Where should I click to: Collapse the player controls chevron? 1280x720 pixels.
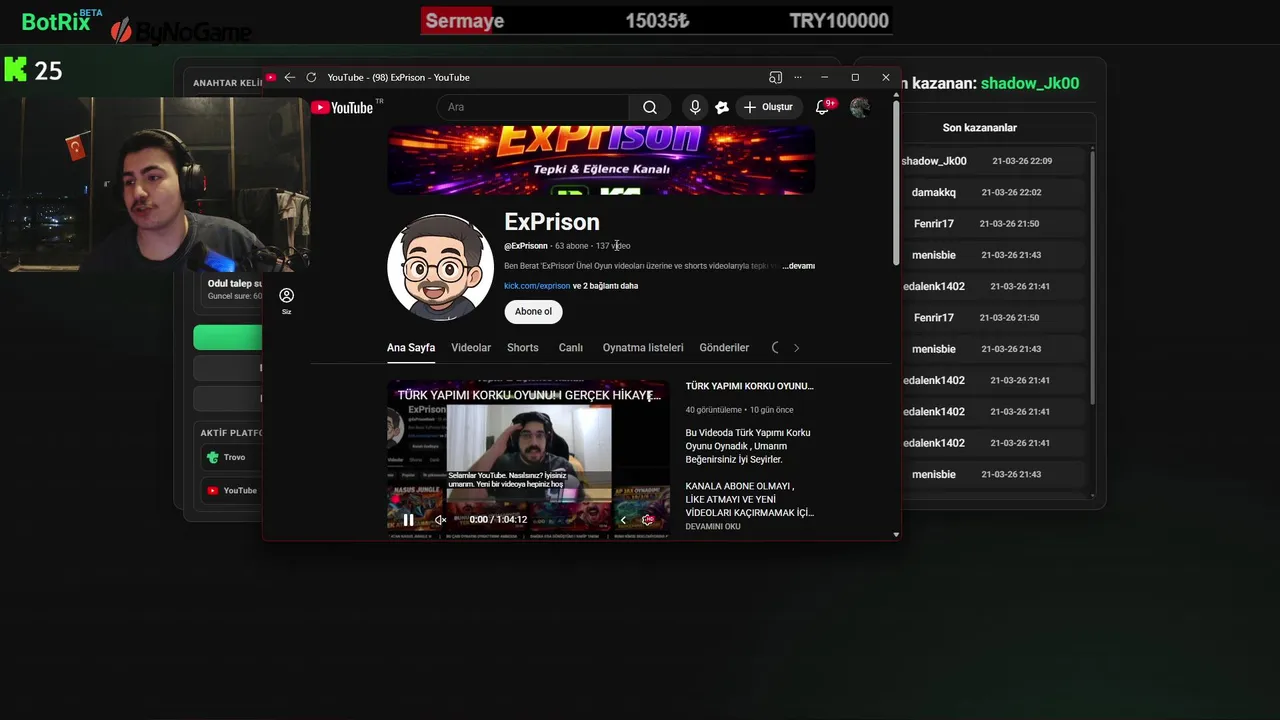coord(623,520)
